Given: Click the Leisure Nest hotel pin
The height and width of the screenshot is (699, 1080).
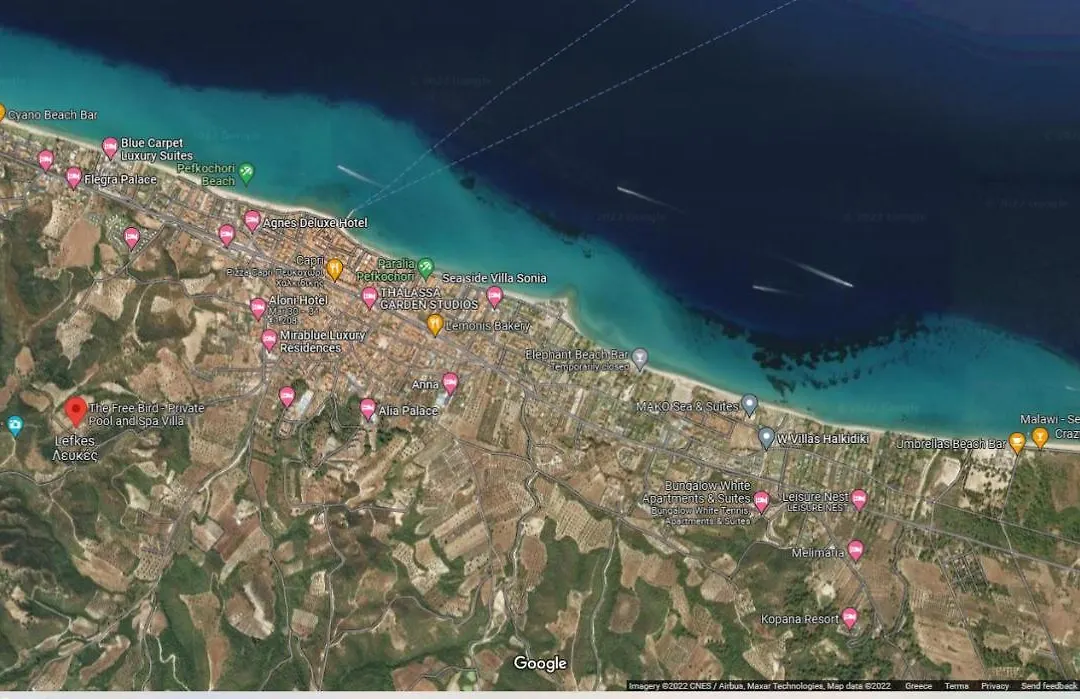Looking at the screenshot, I should (859, 499).
